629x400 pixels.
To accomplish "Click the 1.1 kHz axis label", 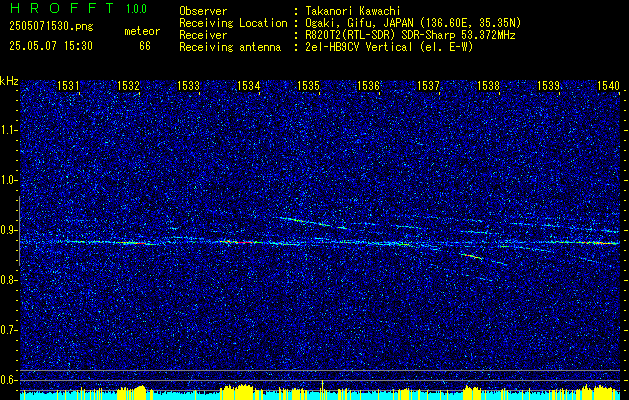I will [8, 130].
